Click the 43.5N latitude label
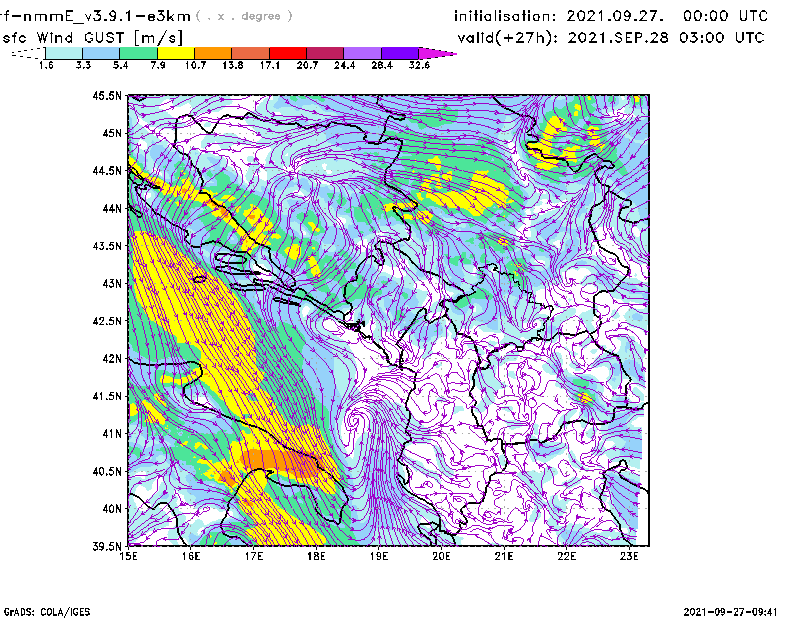 [x=107, y=245]
